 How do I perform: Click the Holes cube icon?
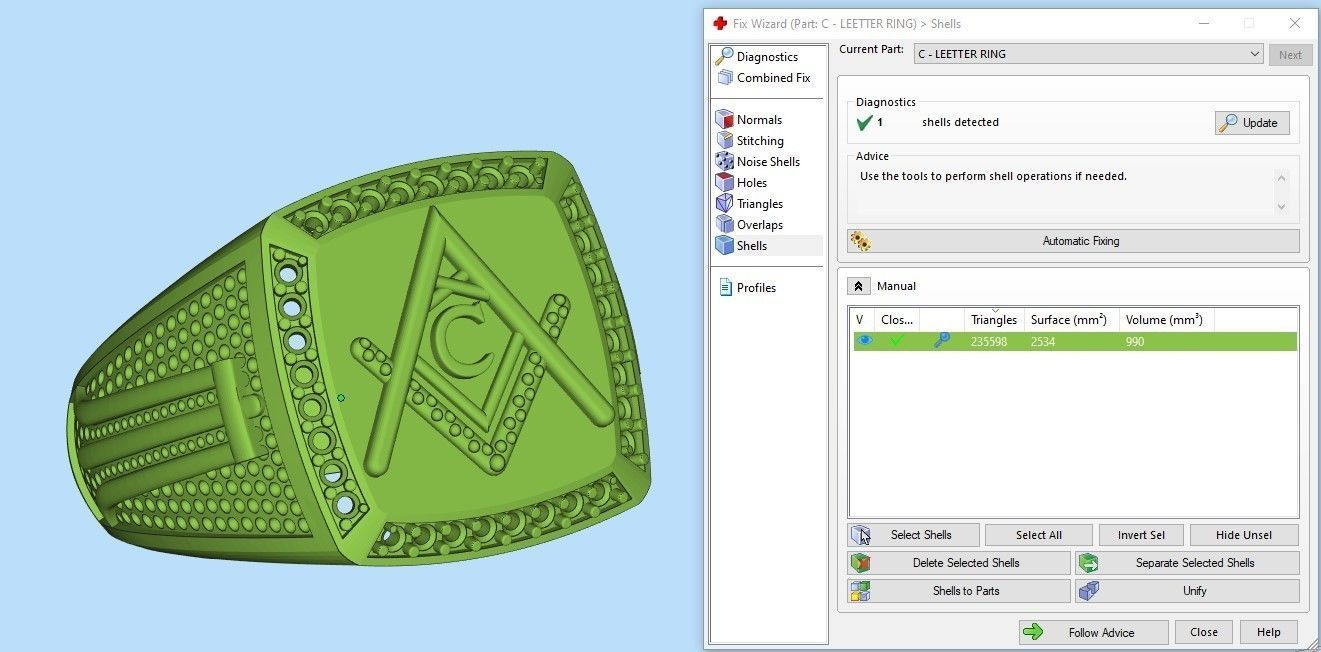tap(725, 183)
